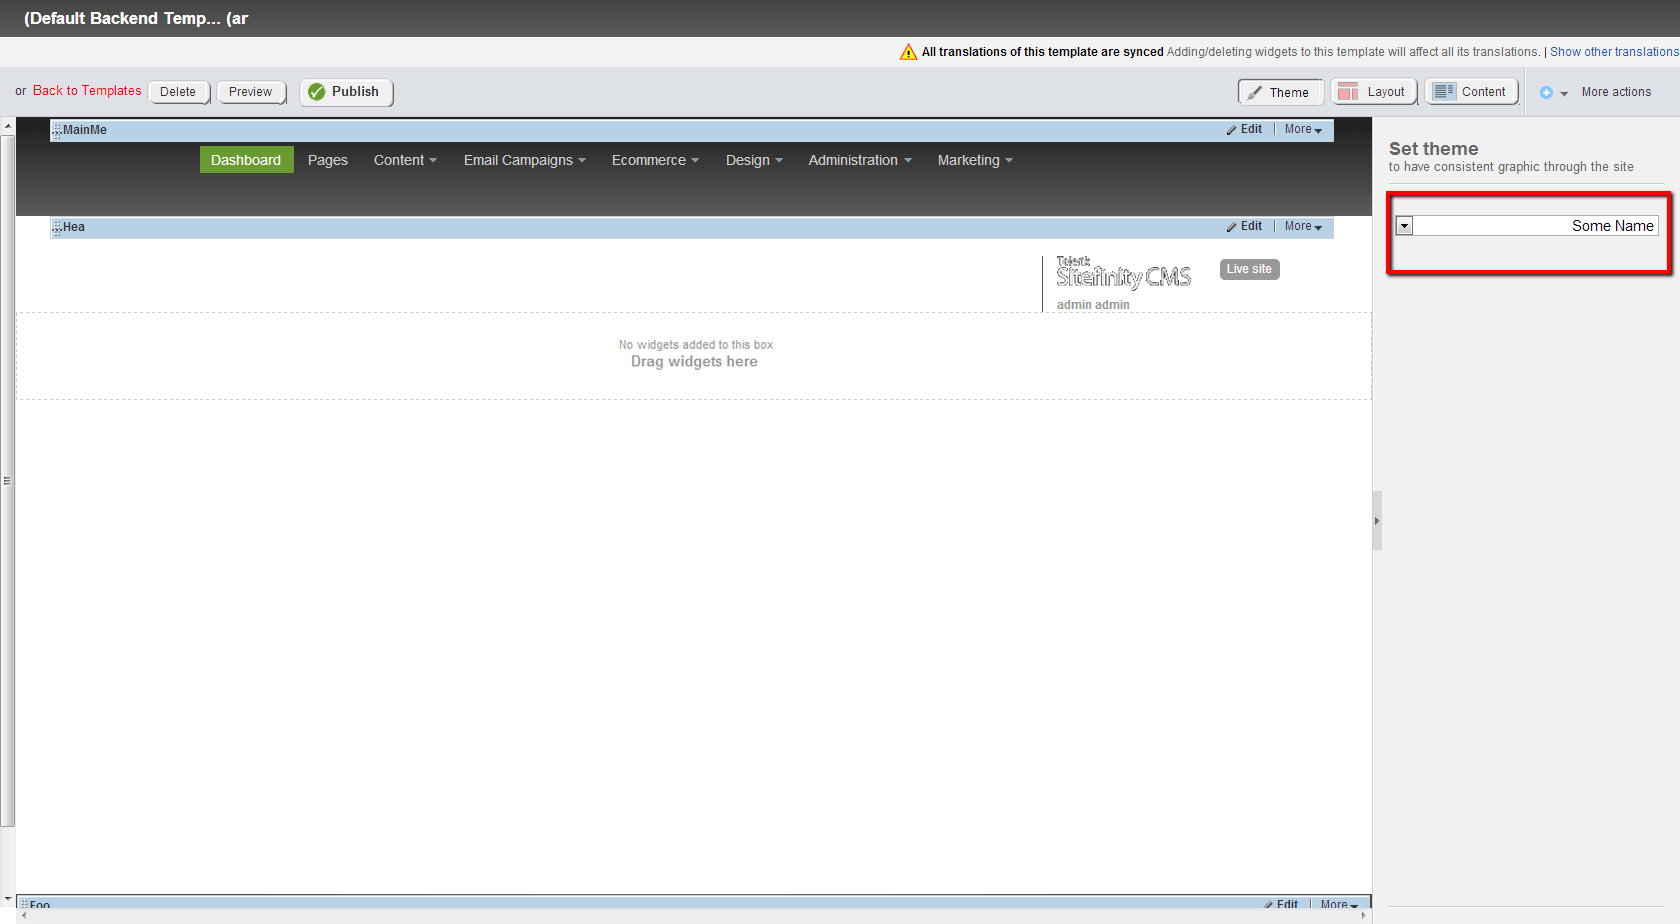The height and width of the screenshot is (924, 1680).
Task: Select the Dashboard menu item
Action: (246, 160)
